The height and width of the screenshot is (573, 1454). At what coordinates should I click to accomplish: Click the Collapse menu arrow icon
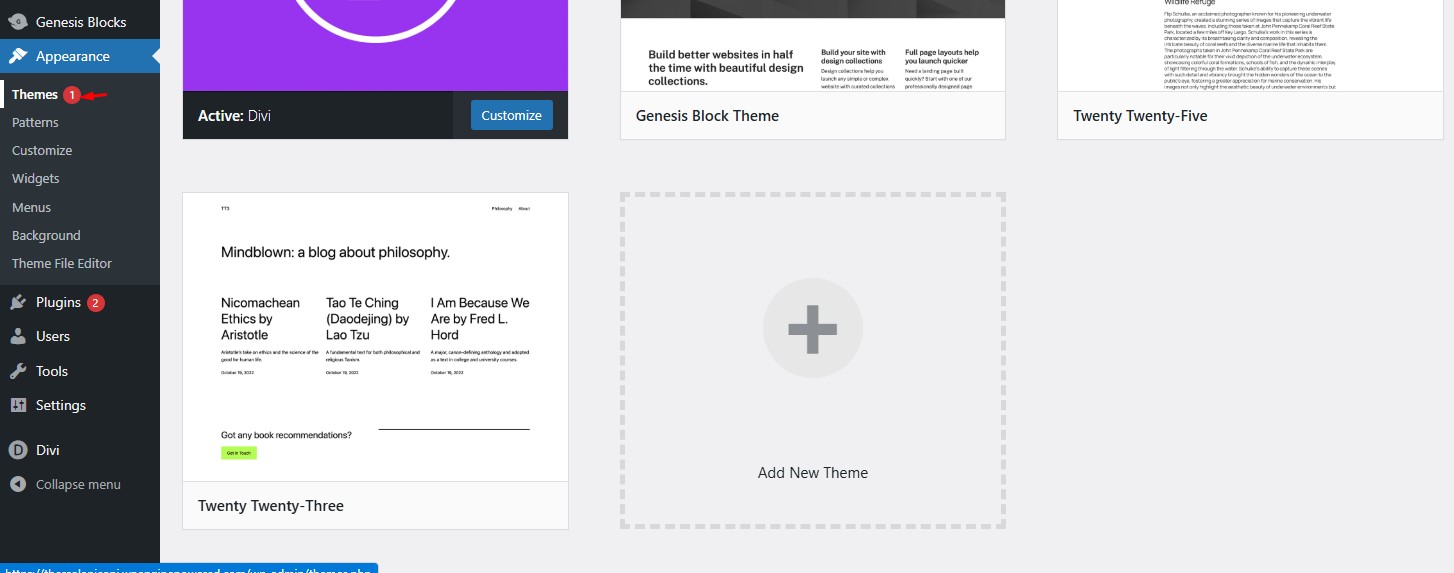[x=18, y=484]
